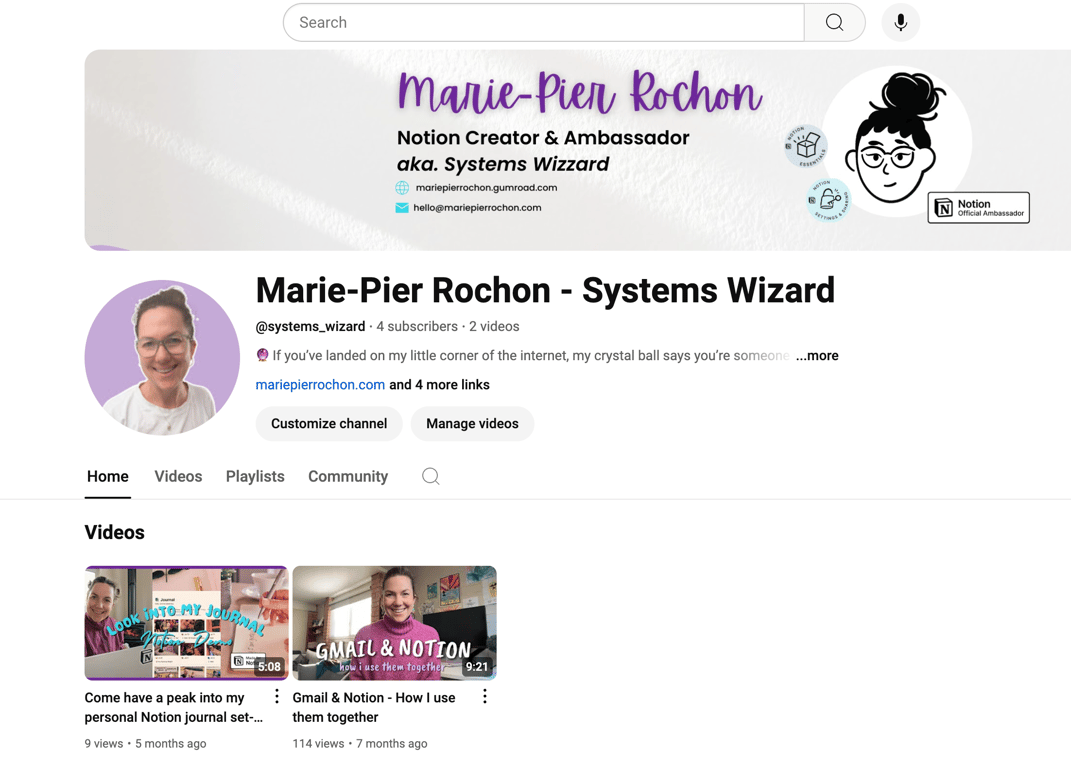Click the 5:08 duration badge
Viewport: 1071px width, 768px height.
pyautogui.click(x=269, y=666)
